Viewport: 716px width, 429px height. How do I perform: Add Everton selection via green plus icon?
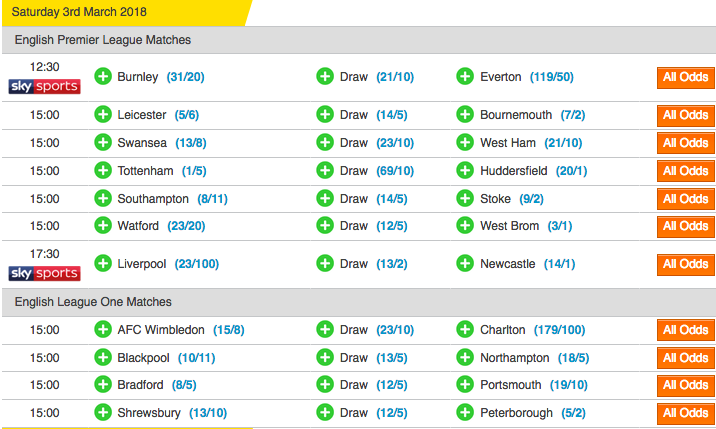tap(465, 77)
